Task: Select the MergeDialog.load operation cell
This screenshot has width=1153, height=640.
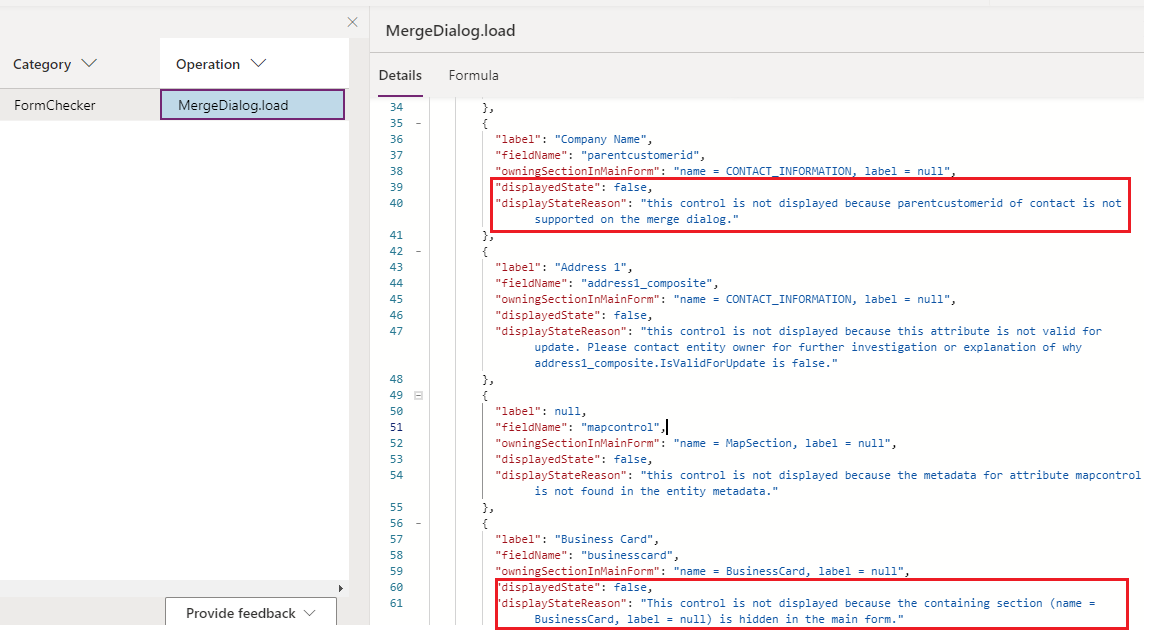Action: [x=252, y=104]
